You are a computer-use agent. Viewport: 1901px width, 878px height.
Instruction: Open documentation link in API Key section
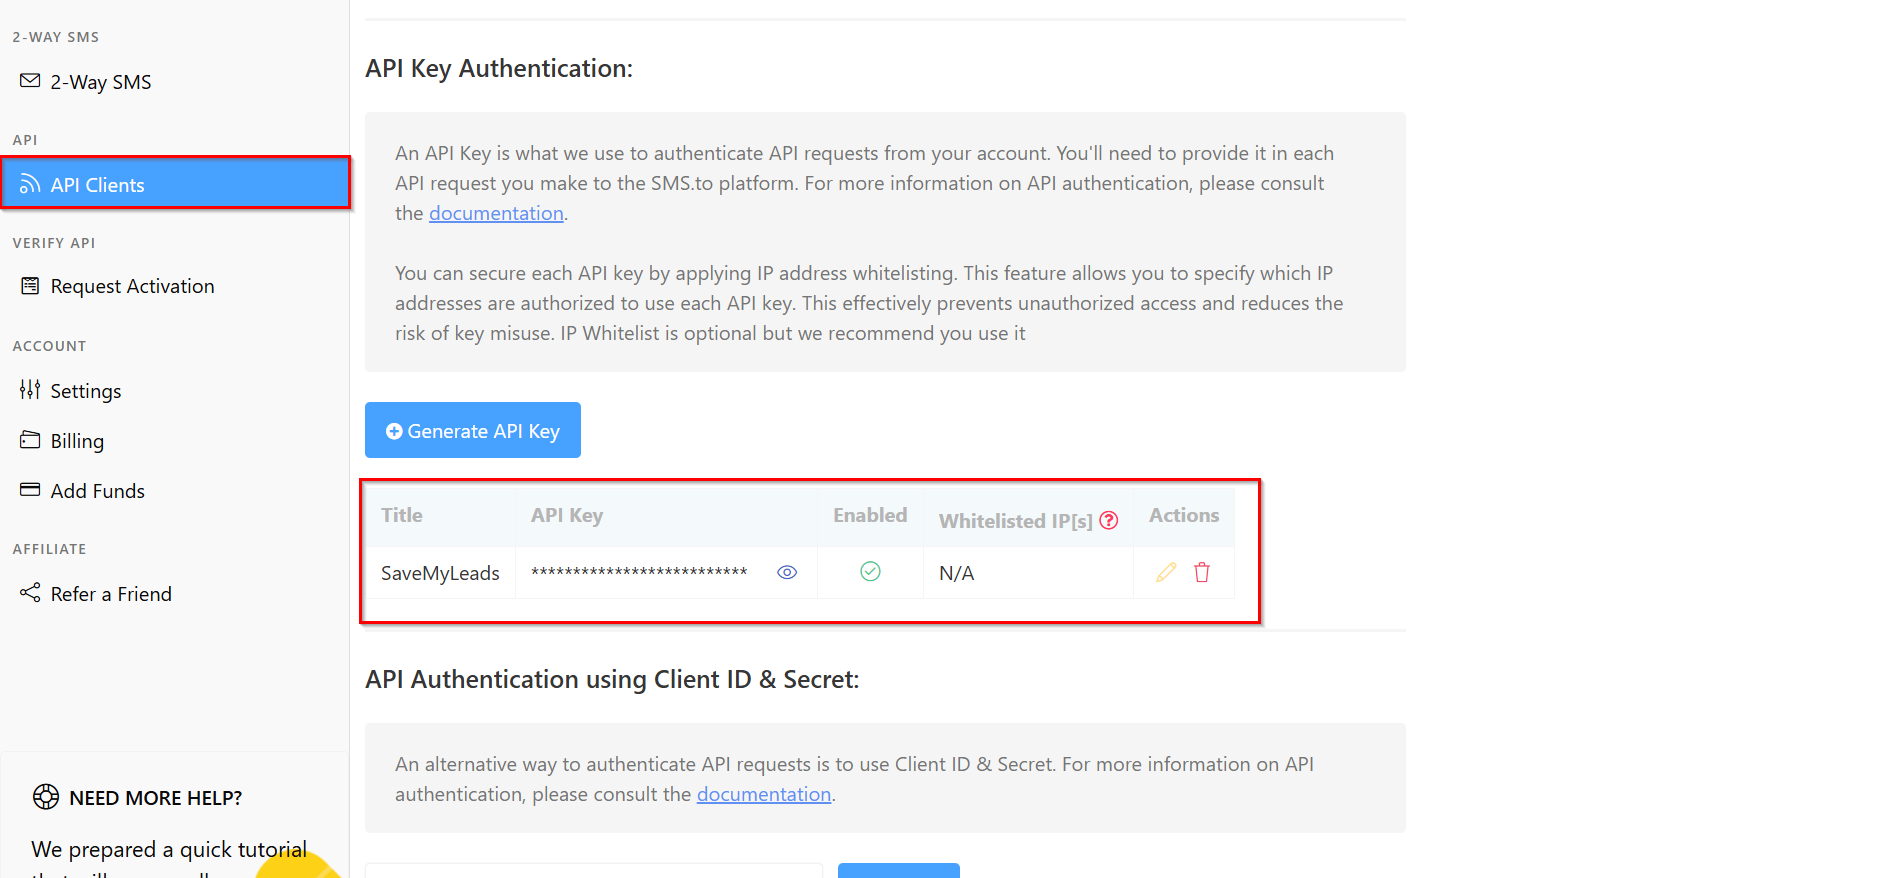click(496, 213)
